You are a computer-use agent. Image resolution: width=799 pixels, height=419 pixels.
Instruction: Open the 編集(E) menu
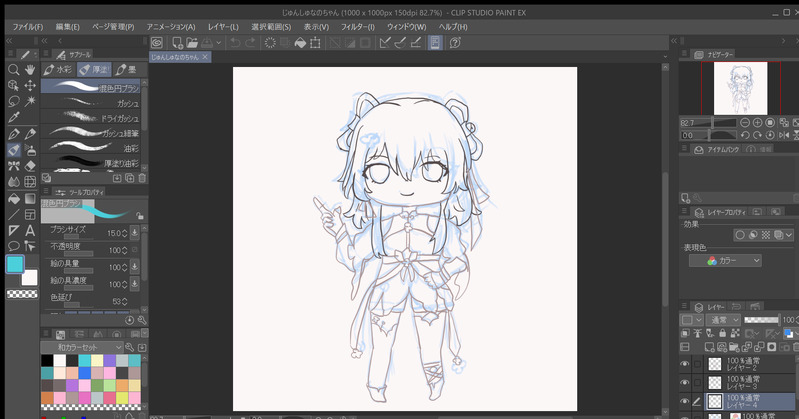pos(68,27)
